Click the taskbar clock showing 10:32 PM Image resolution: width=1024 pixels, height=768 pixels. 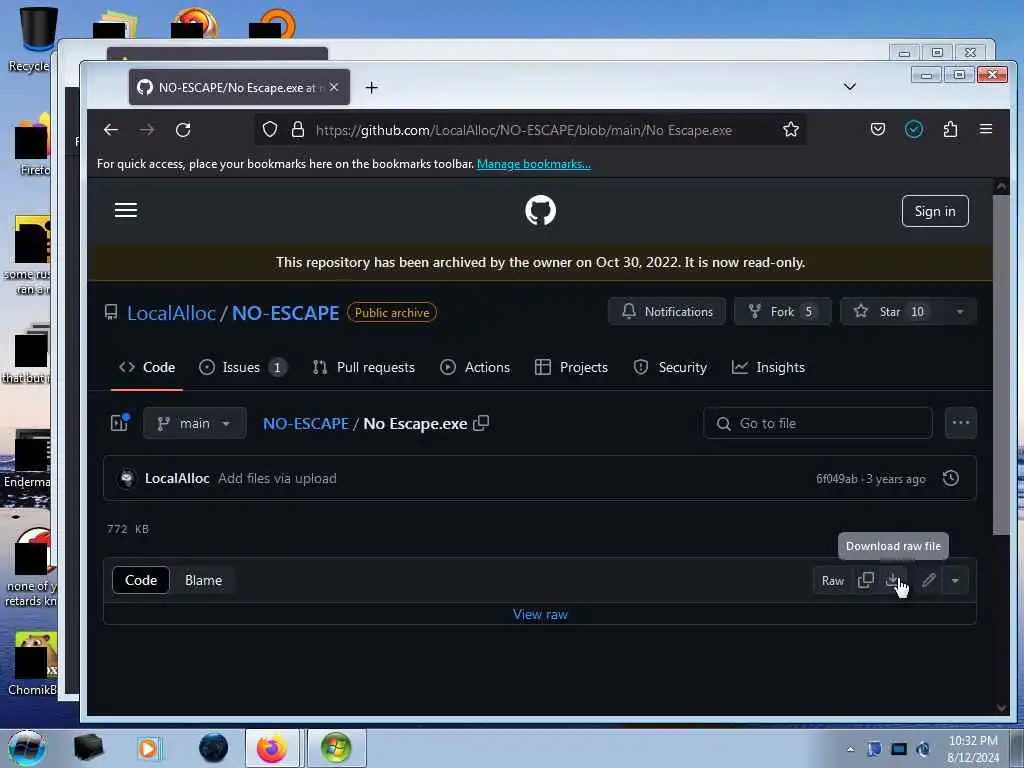click(x=973, y=748)
